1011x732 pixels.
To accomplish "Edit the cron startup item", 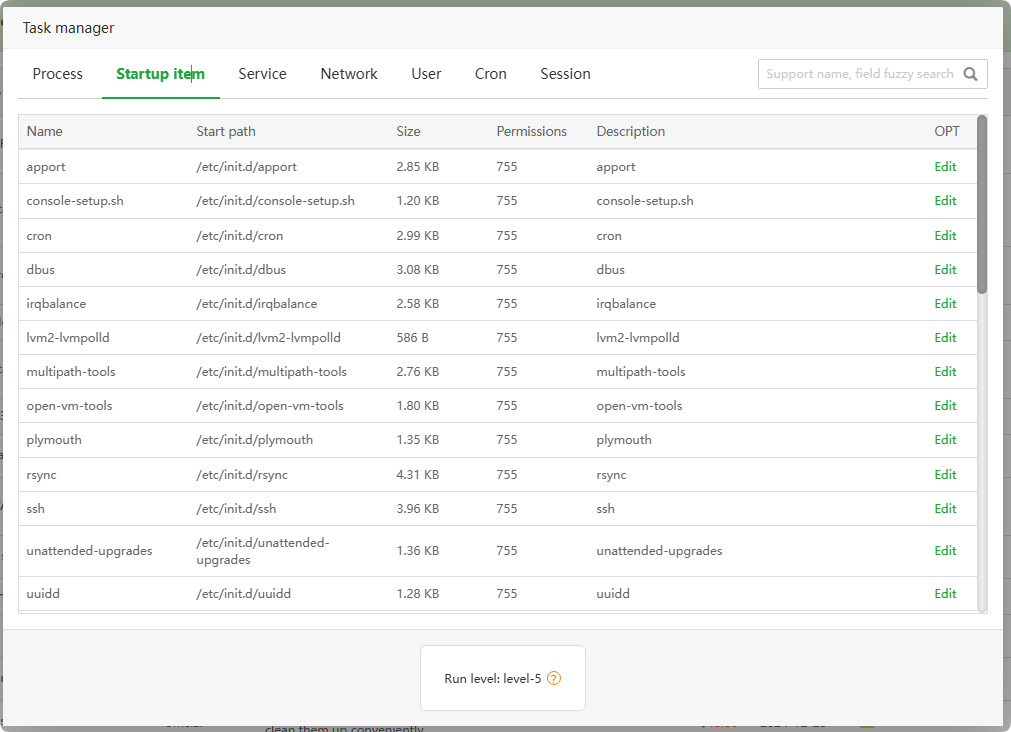I will point(945,236).
